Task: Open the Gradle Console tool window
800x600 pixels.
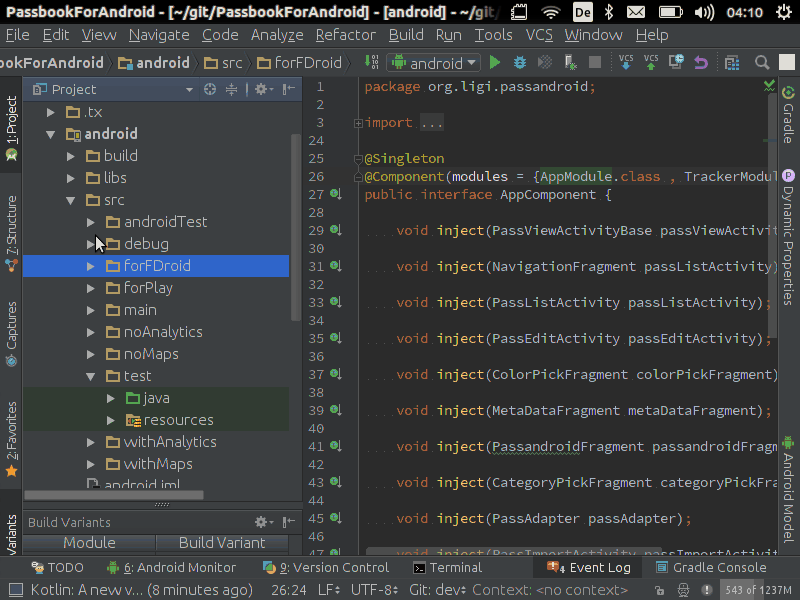Action: pos(711,567)
